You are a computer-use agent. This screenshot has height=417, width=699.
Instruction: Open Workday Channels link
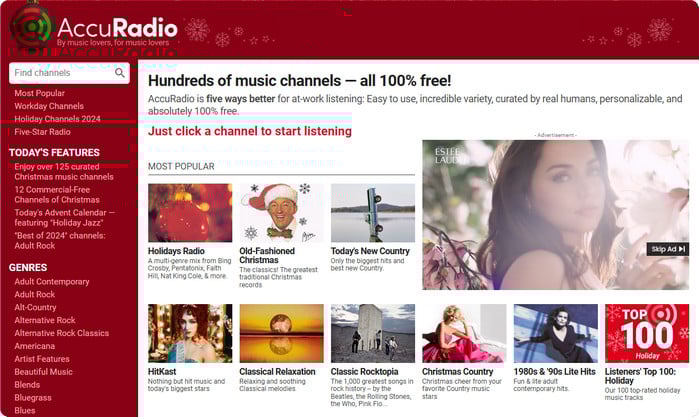click(x=49, y=106)
